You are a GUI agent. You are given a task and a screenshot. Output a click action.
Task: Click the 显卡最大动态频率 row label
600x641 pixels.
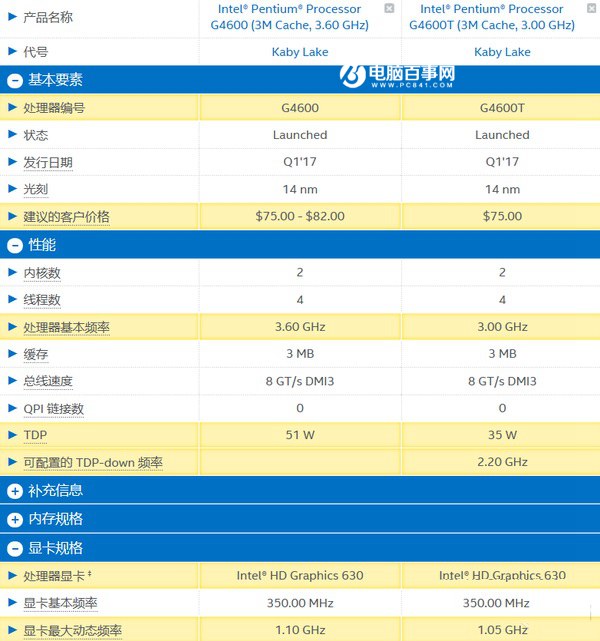(72, 630)
